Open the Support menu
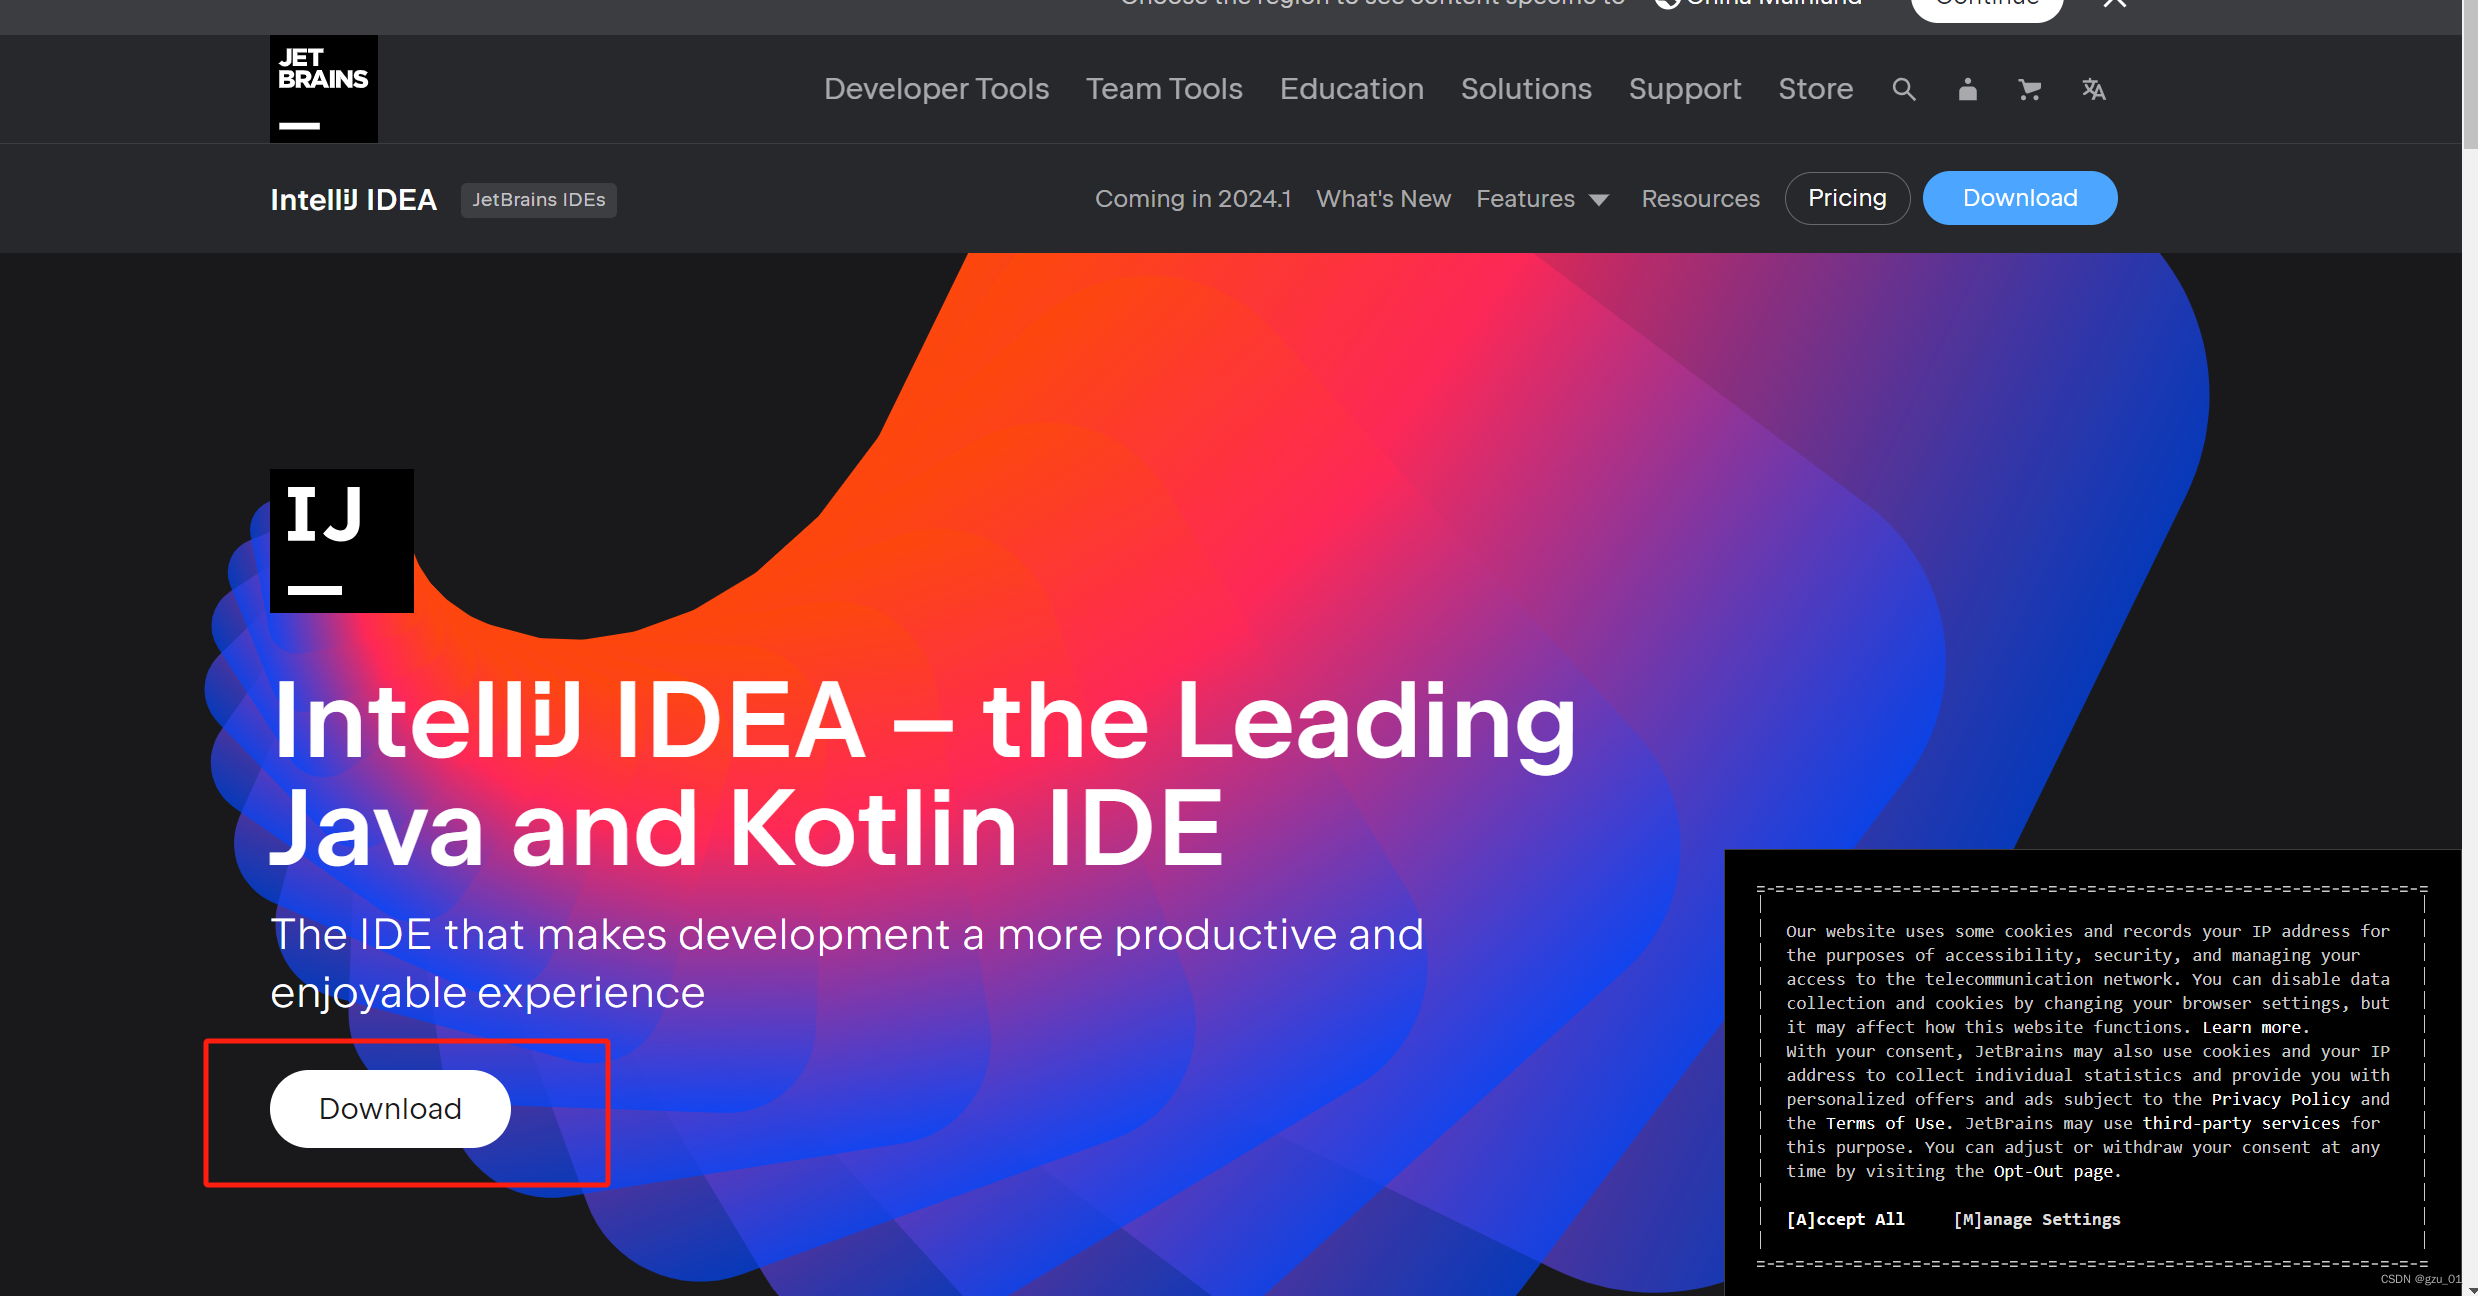 (1685, 89)
